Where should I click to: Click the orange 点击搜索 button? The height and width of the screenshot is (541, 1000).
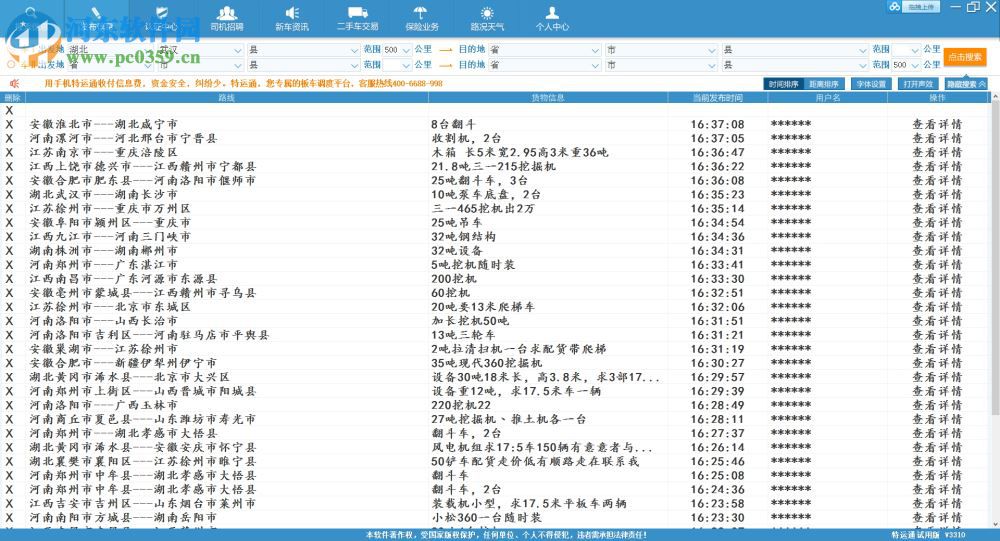pos(964,57)
